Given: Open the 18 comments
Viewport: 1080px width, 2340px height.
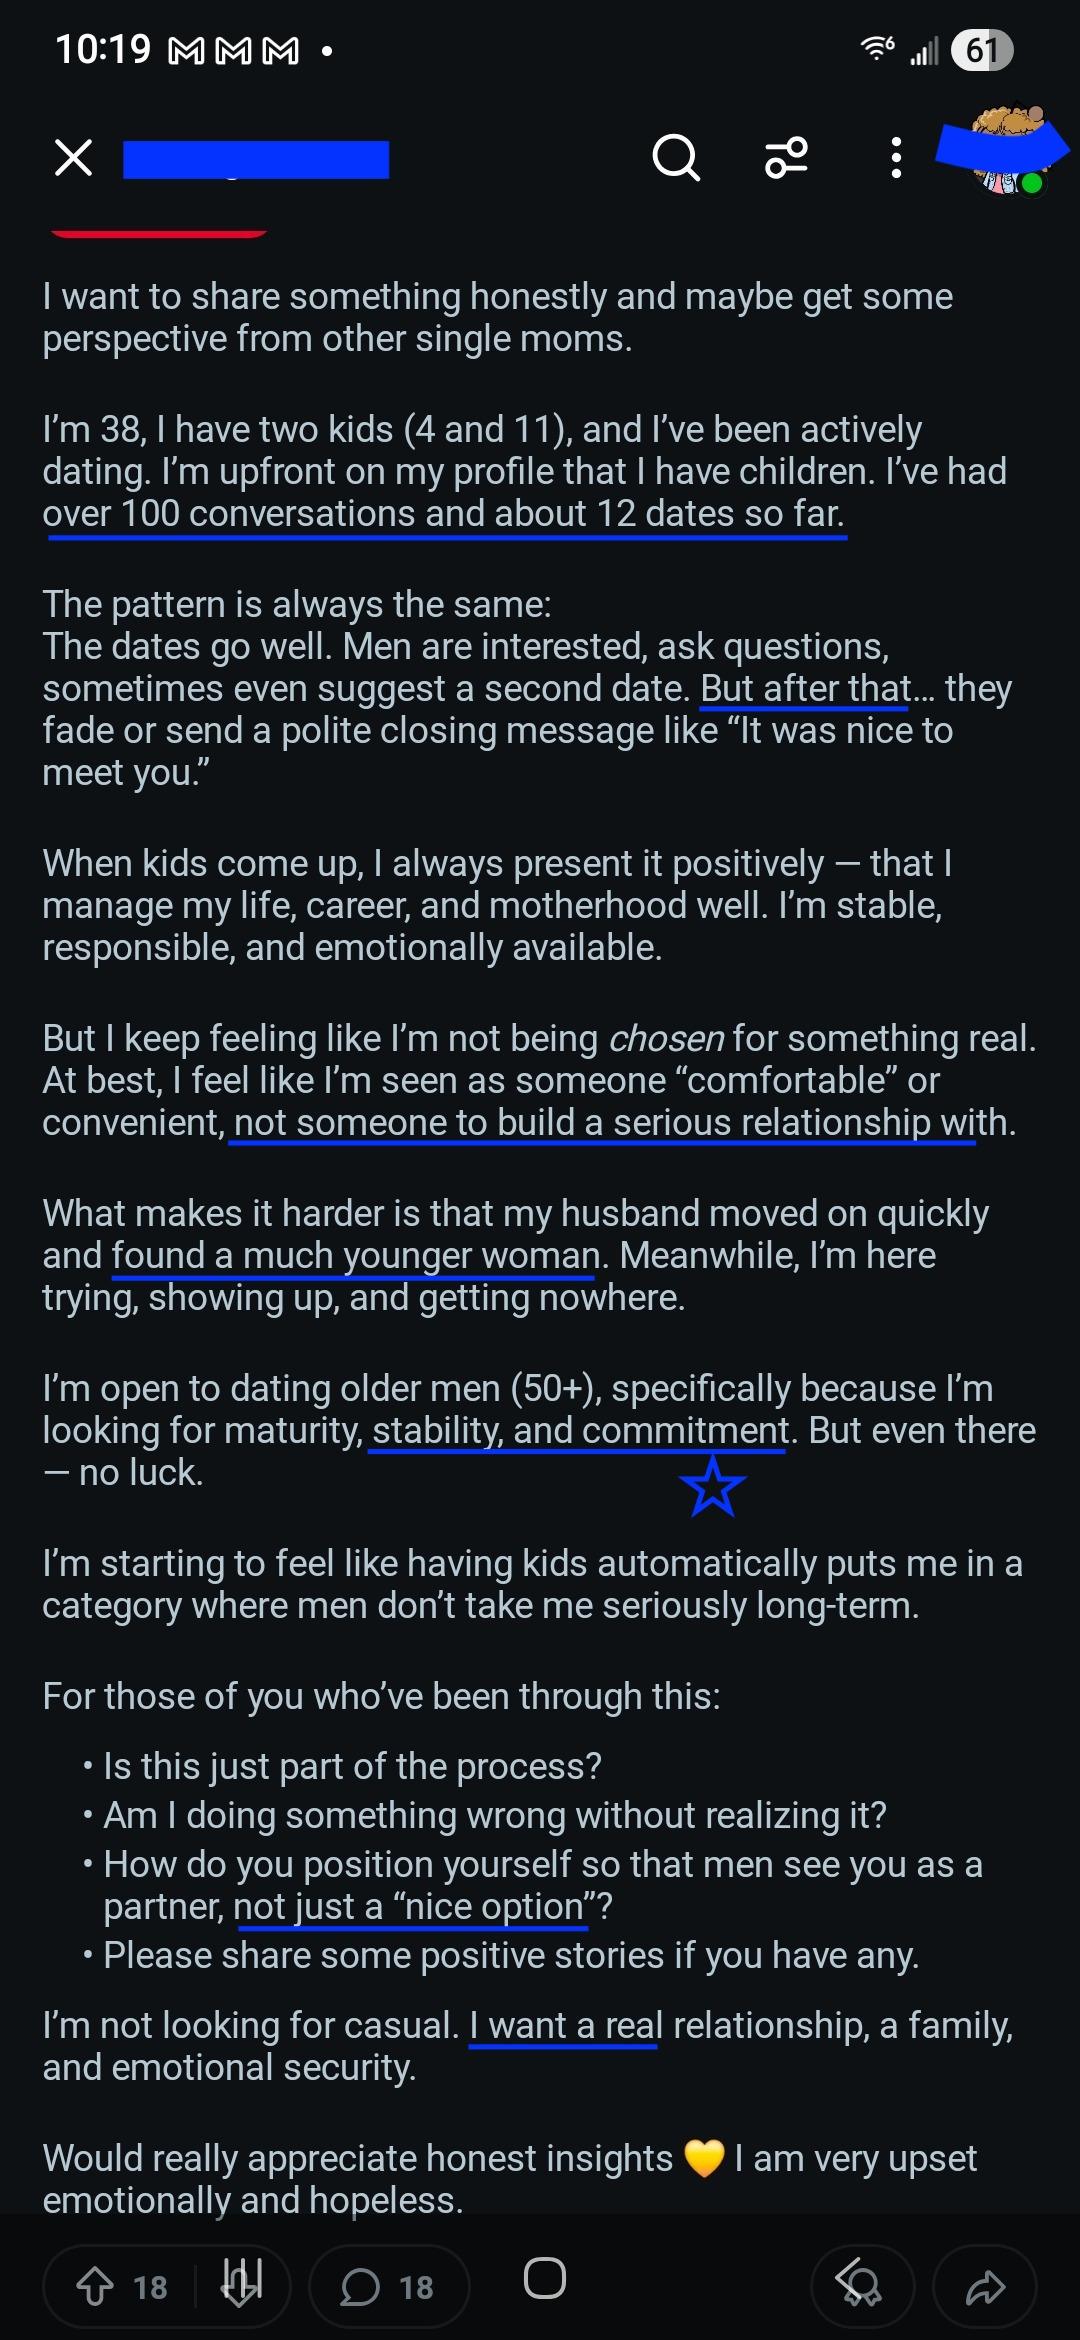Looking at the screenshot, I should [388, 2286].
